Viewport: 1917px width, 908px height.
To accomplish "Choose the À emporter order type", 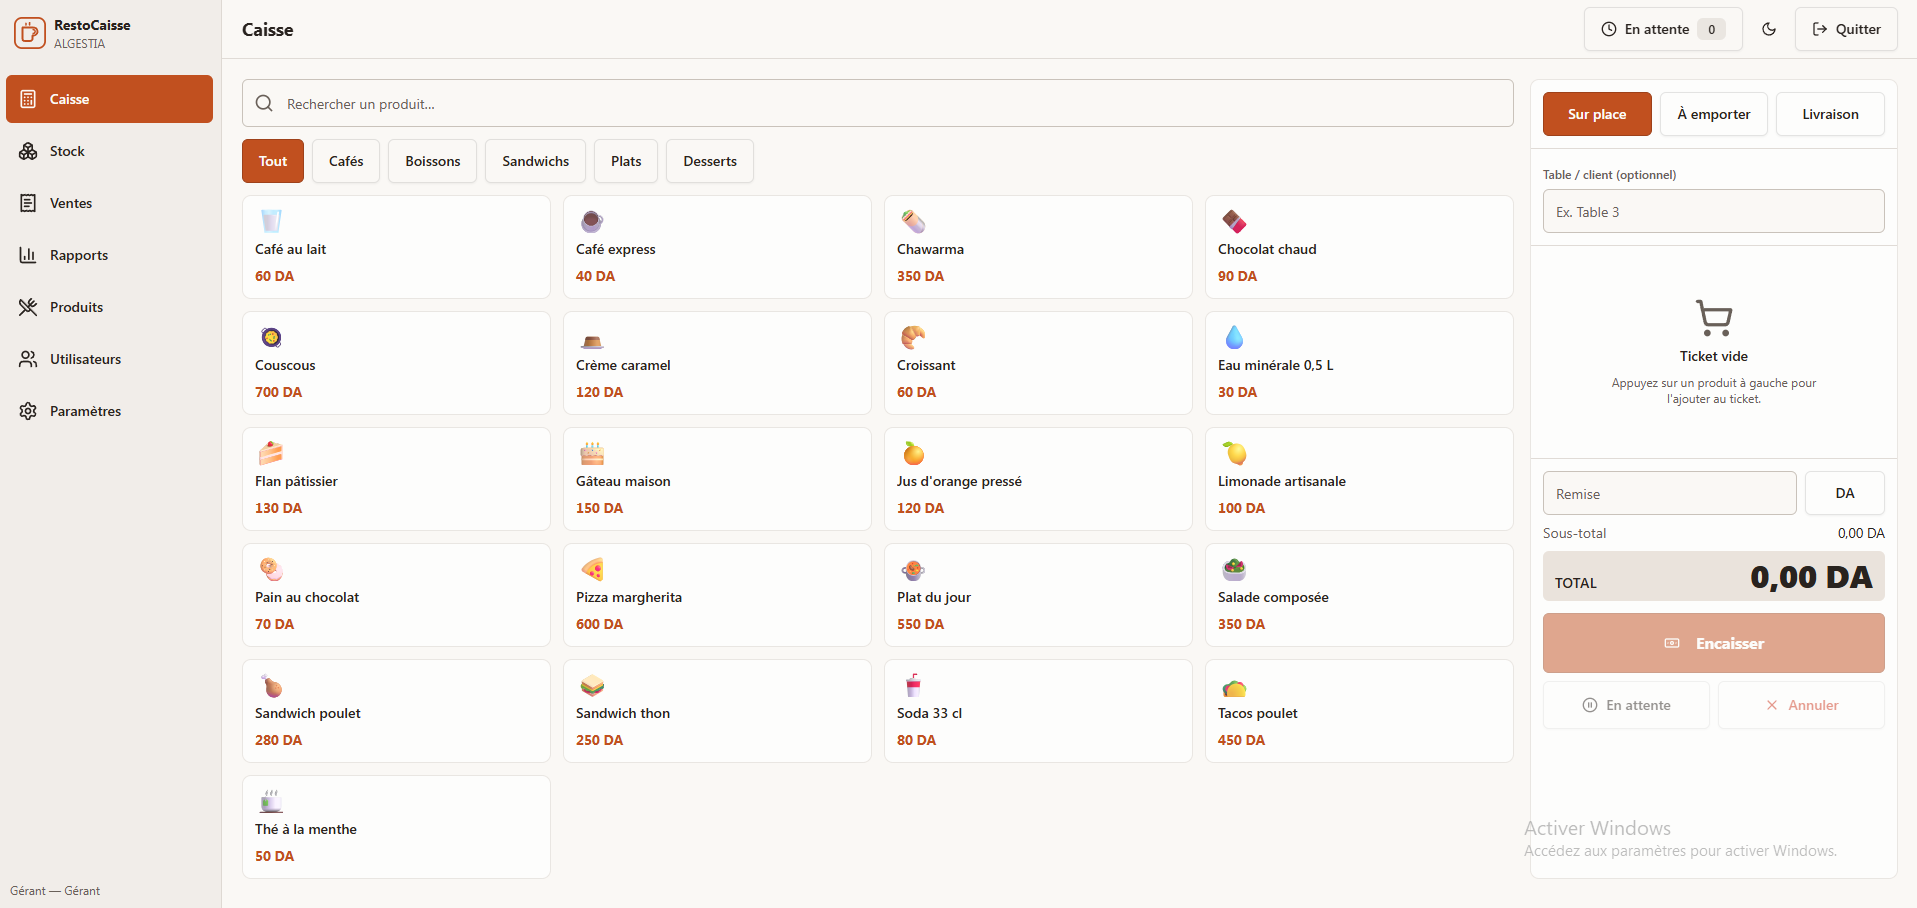I will (x=1714, y=114).
